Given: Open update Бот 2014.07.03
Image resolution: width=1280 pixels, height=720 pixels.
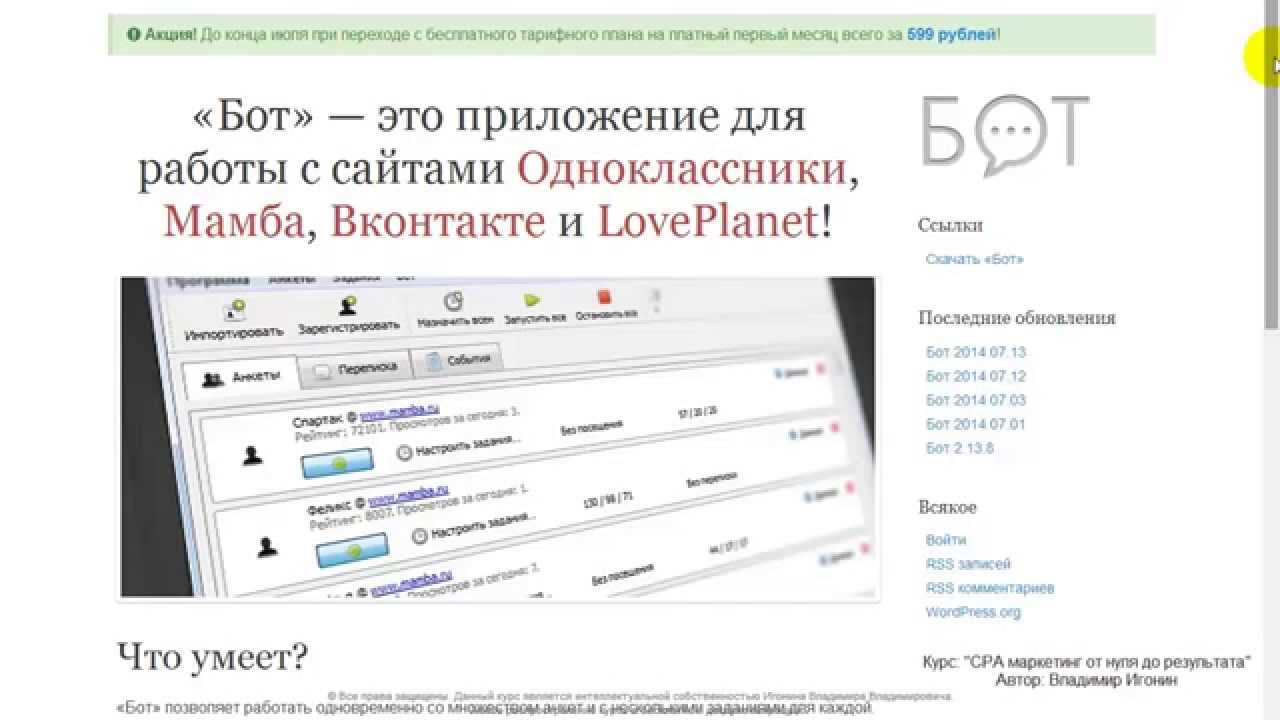Looking at the screenshot, I should point(975,400).
